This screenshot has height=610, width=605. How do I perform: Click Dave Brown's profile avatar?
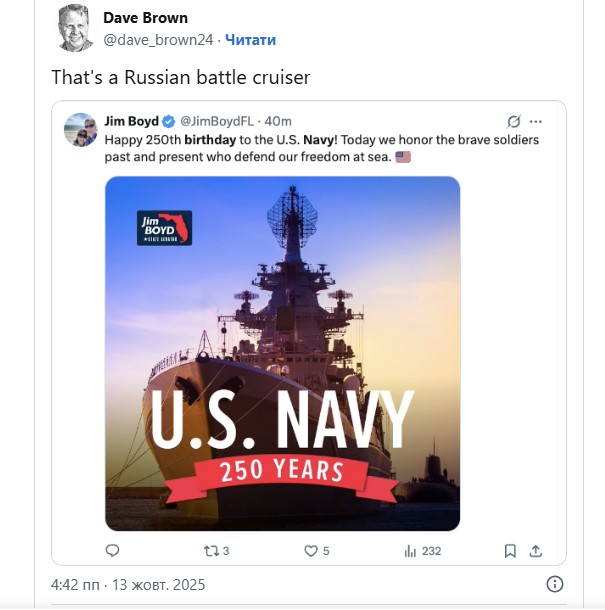point(74,28)
